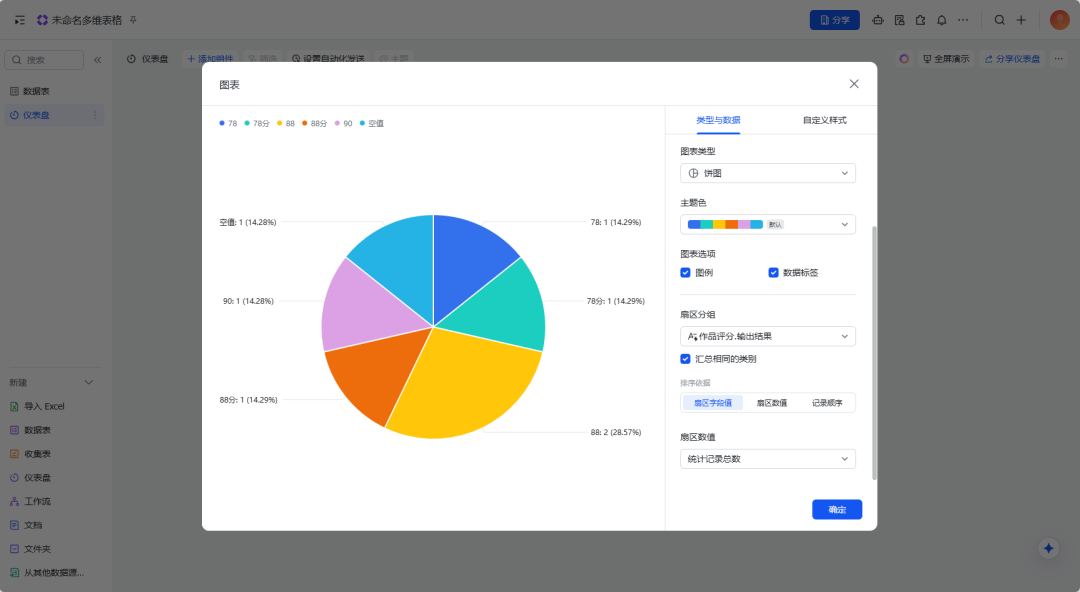1080x592 pixels.
Task: Toggle the 汇总相同的类别 checkbox
Action: 686,358
